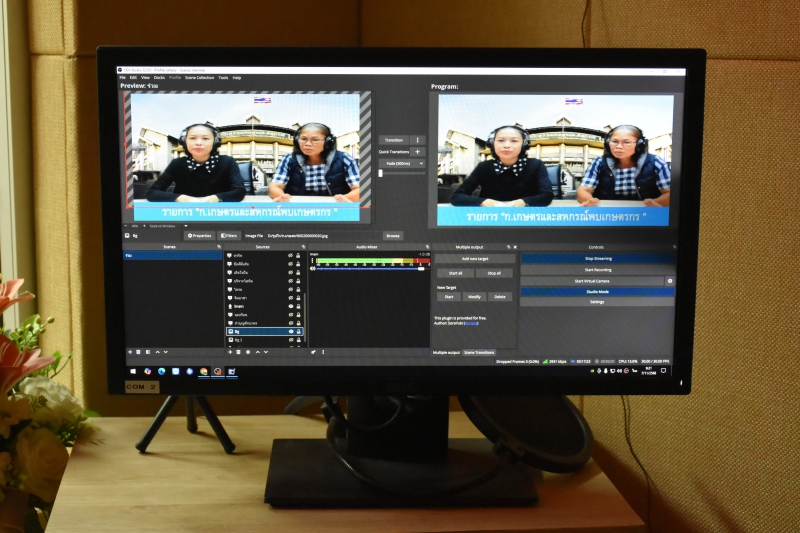Screen dimensions: 800x533
Task: Open the Transition button options menu
Action: point(418,140)
